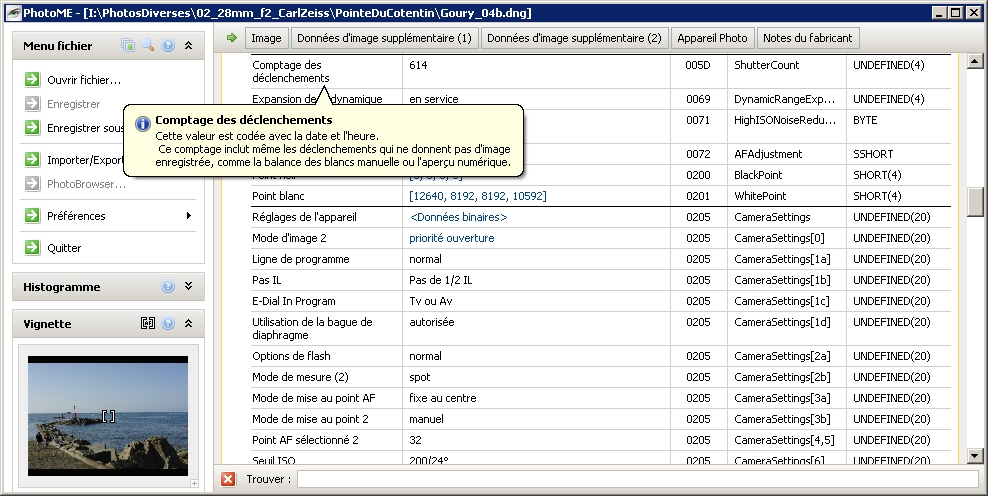Select the Point AF sélectionné 2 label
The width and height of the screenshot is (988, 496).
305,440
